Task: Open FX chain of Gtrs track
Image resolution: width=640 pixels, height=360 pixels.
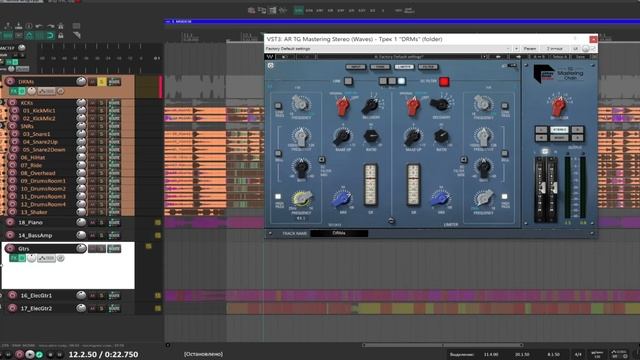Action: coord(14,258)
